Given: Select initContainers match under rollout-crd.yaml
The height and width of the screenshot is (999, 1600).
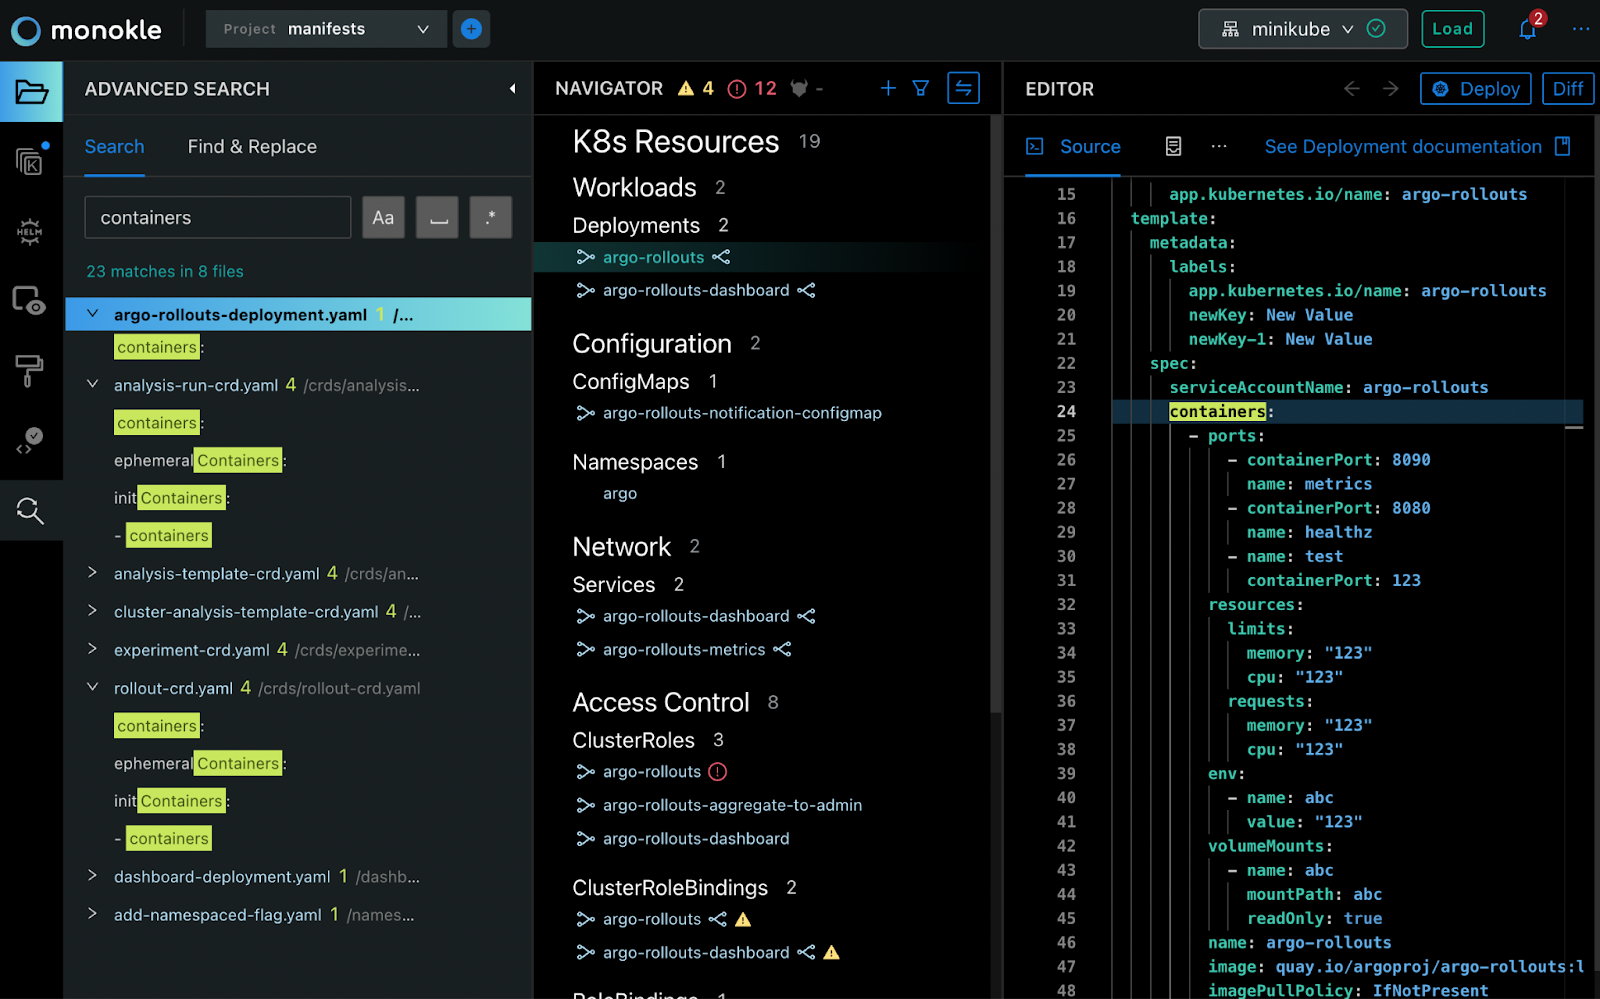Looking at the screenshot, I should [171, 801].
